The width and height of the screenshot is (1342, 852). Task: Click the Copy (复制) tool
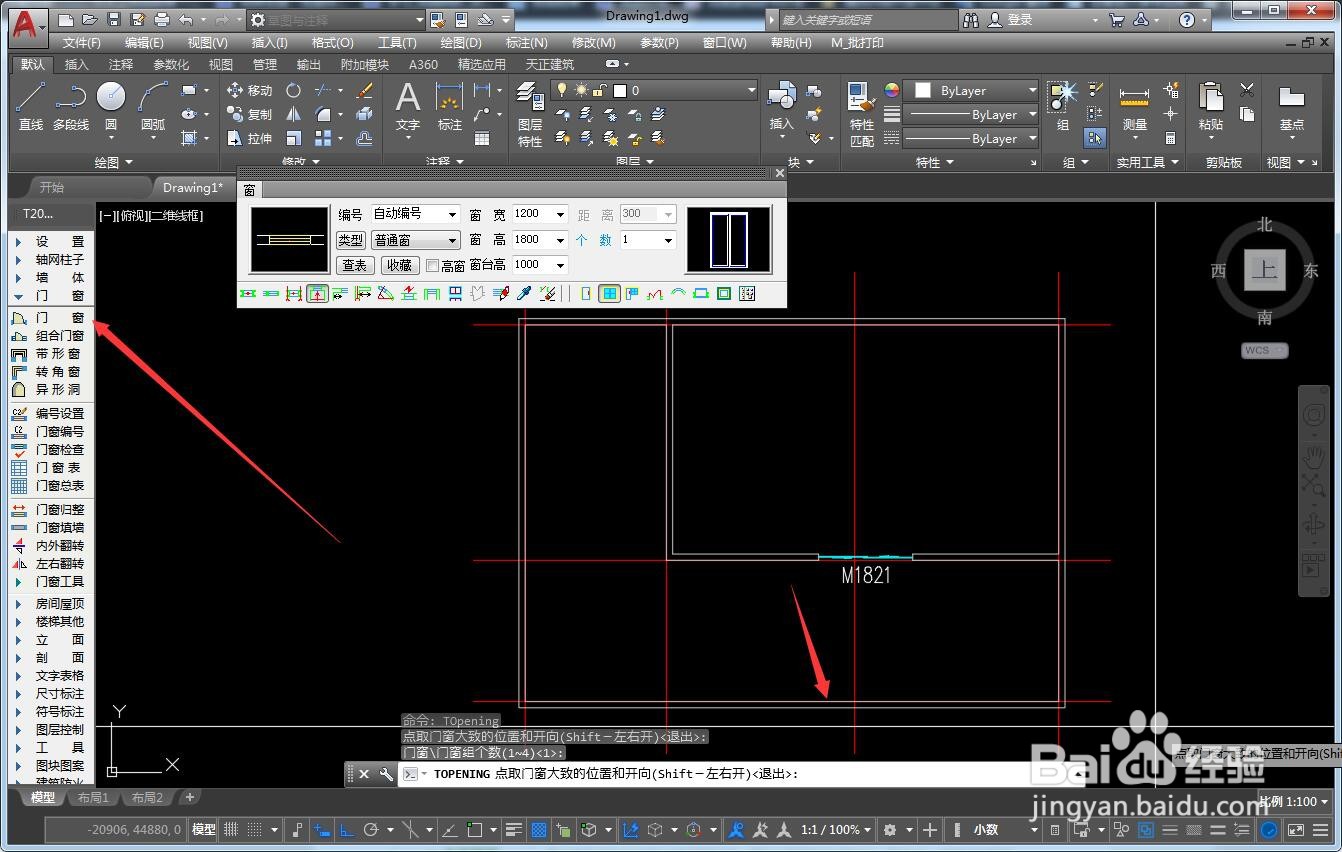(250, 114)
